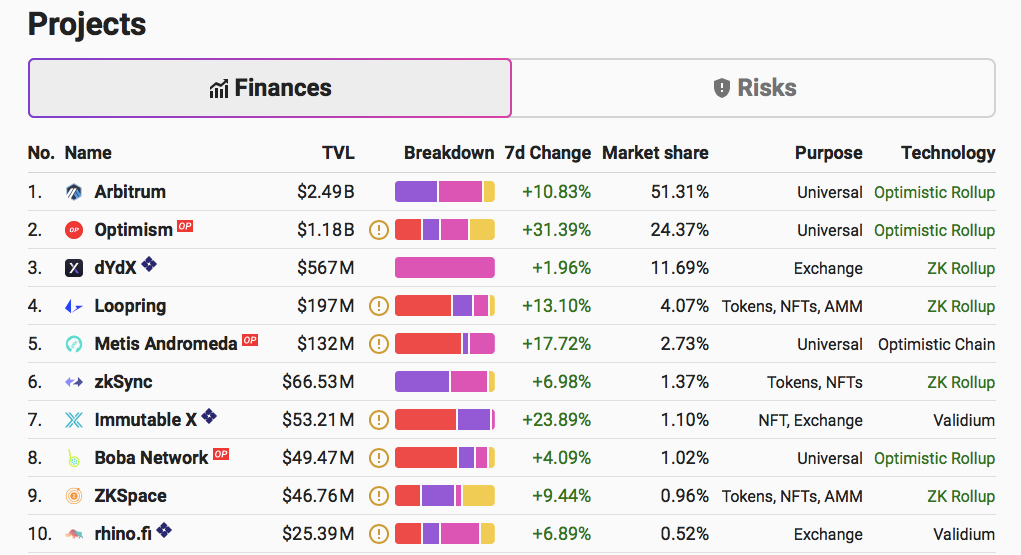Click the OP badge next to Optimism
The image size is (1021, 555).
coord(185,226)
